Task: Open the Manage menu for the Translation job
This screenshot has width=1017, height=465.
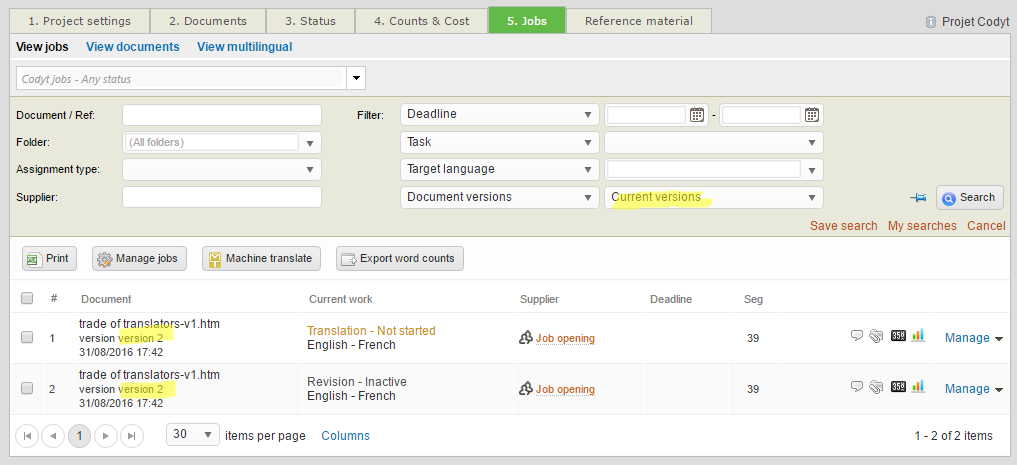Action: (x=973, y=338)
